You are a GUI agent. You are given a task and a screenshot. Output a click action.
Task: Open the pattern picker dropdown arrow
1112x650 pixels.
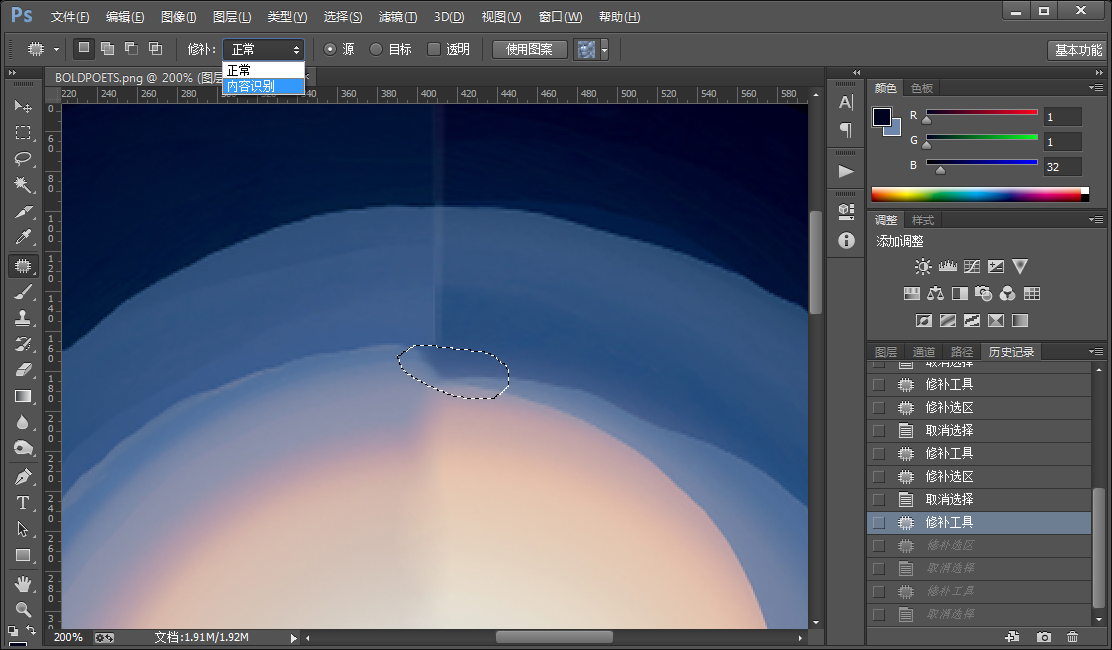tap(604, 50)
